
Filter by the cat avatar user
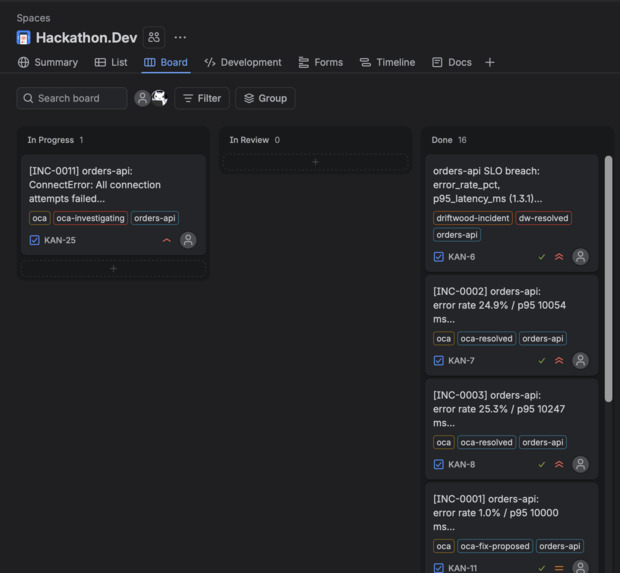coord(160,98)
